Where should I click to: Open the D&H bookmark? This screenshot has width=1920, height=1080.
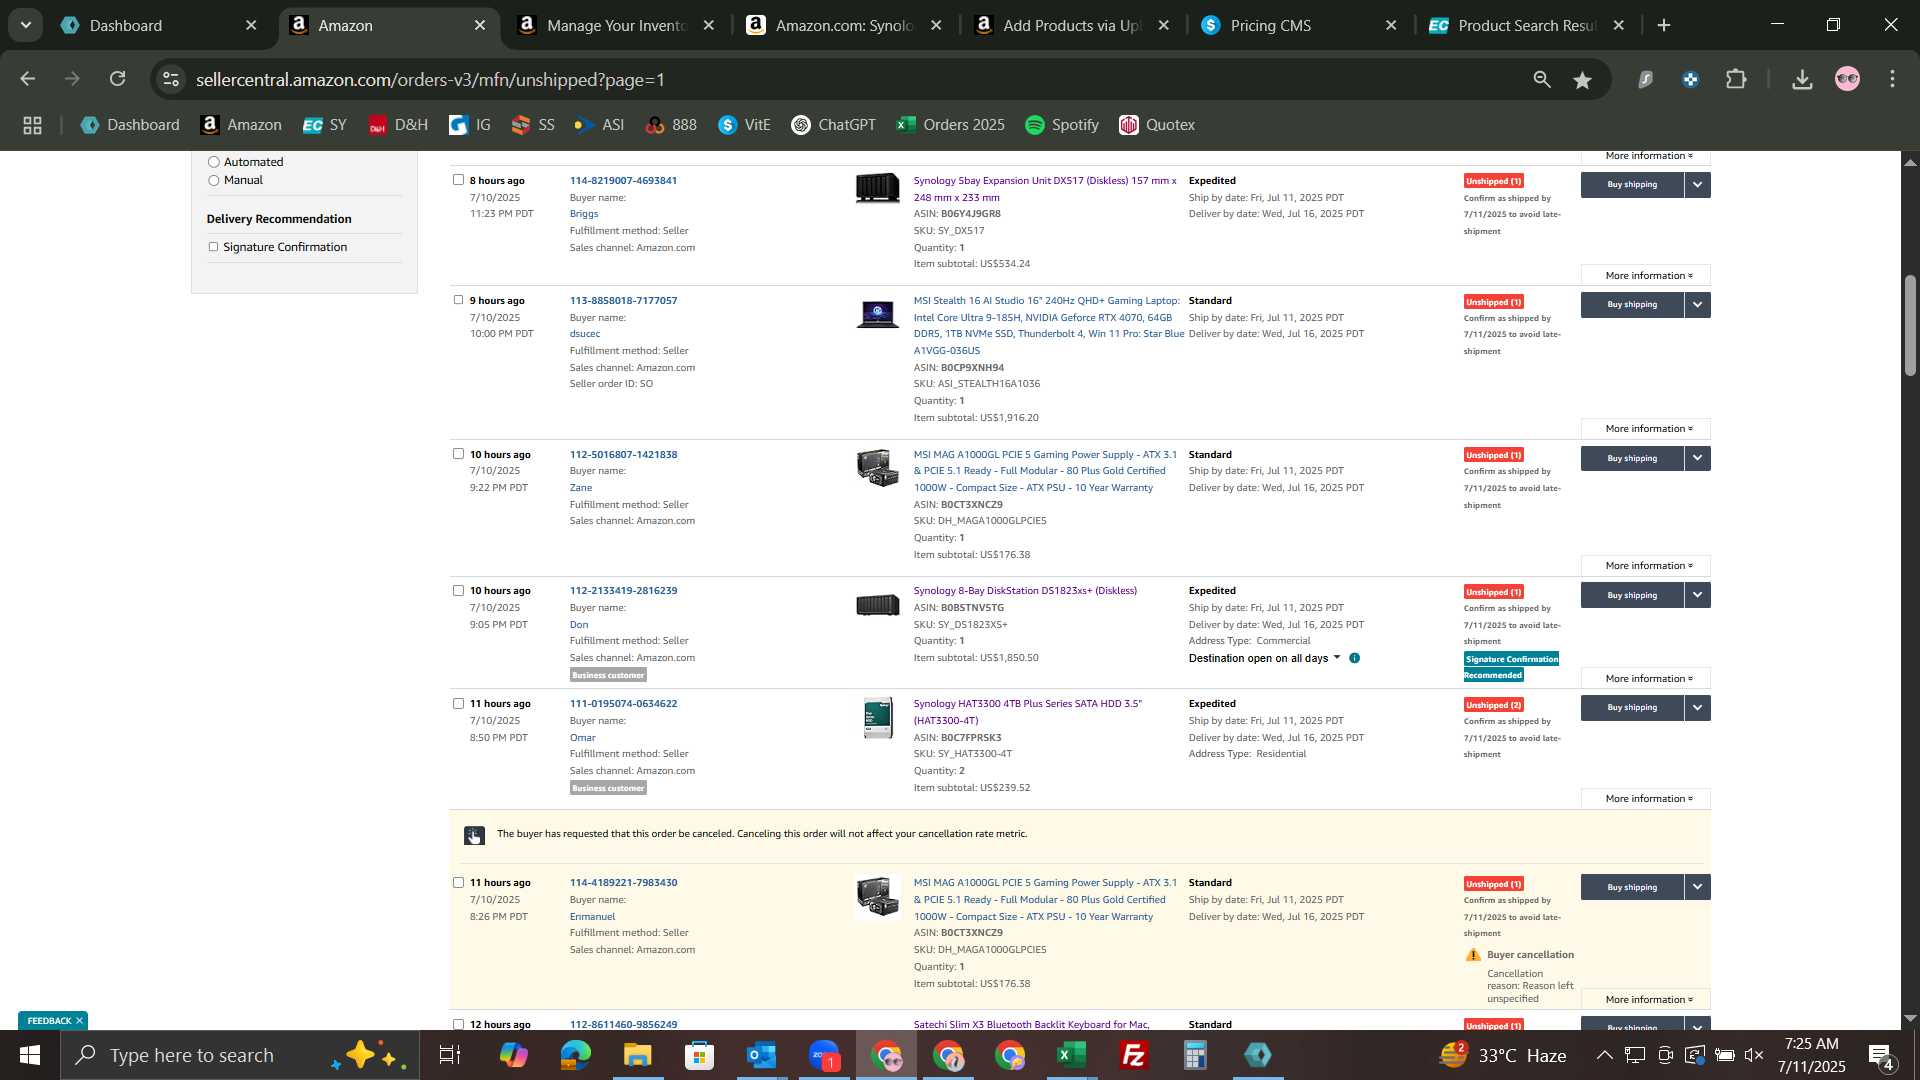[398, 125]
